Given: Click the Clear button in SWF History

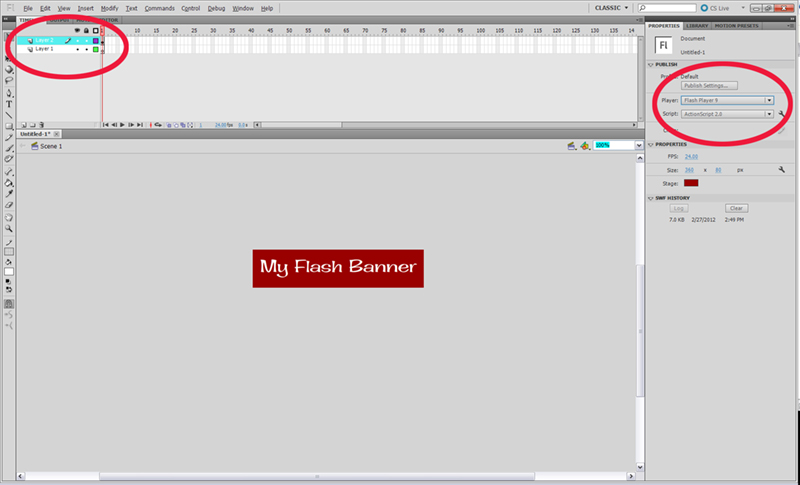Looking at the screenshot, I should click(x=736, y=208).
